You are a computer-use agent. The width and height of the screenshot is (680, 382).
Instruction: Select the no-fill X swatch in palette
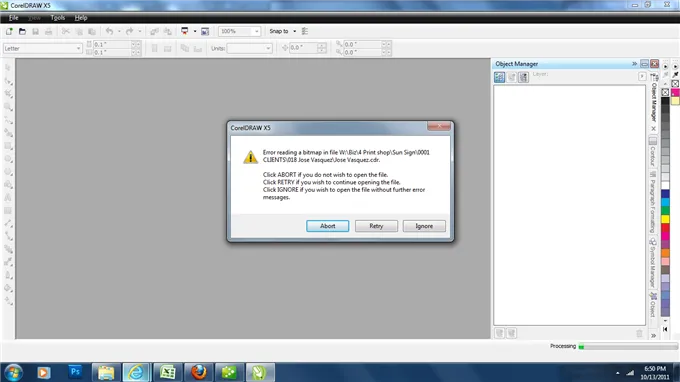665,92
